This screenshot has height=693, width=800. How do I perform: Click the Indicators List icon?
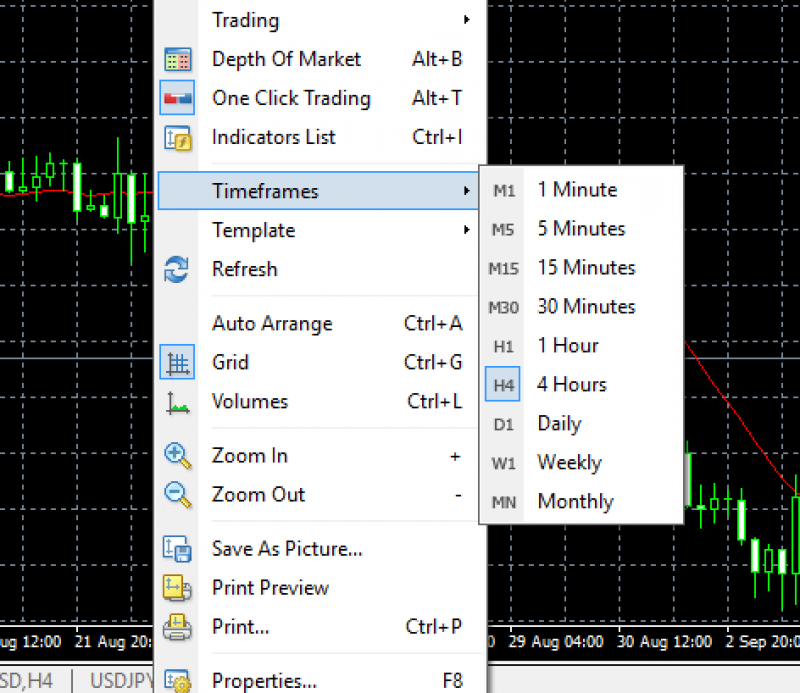tap(178, 138)
